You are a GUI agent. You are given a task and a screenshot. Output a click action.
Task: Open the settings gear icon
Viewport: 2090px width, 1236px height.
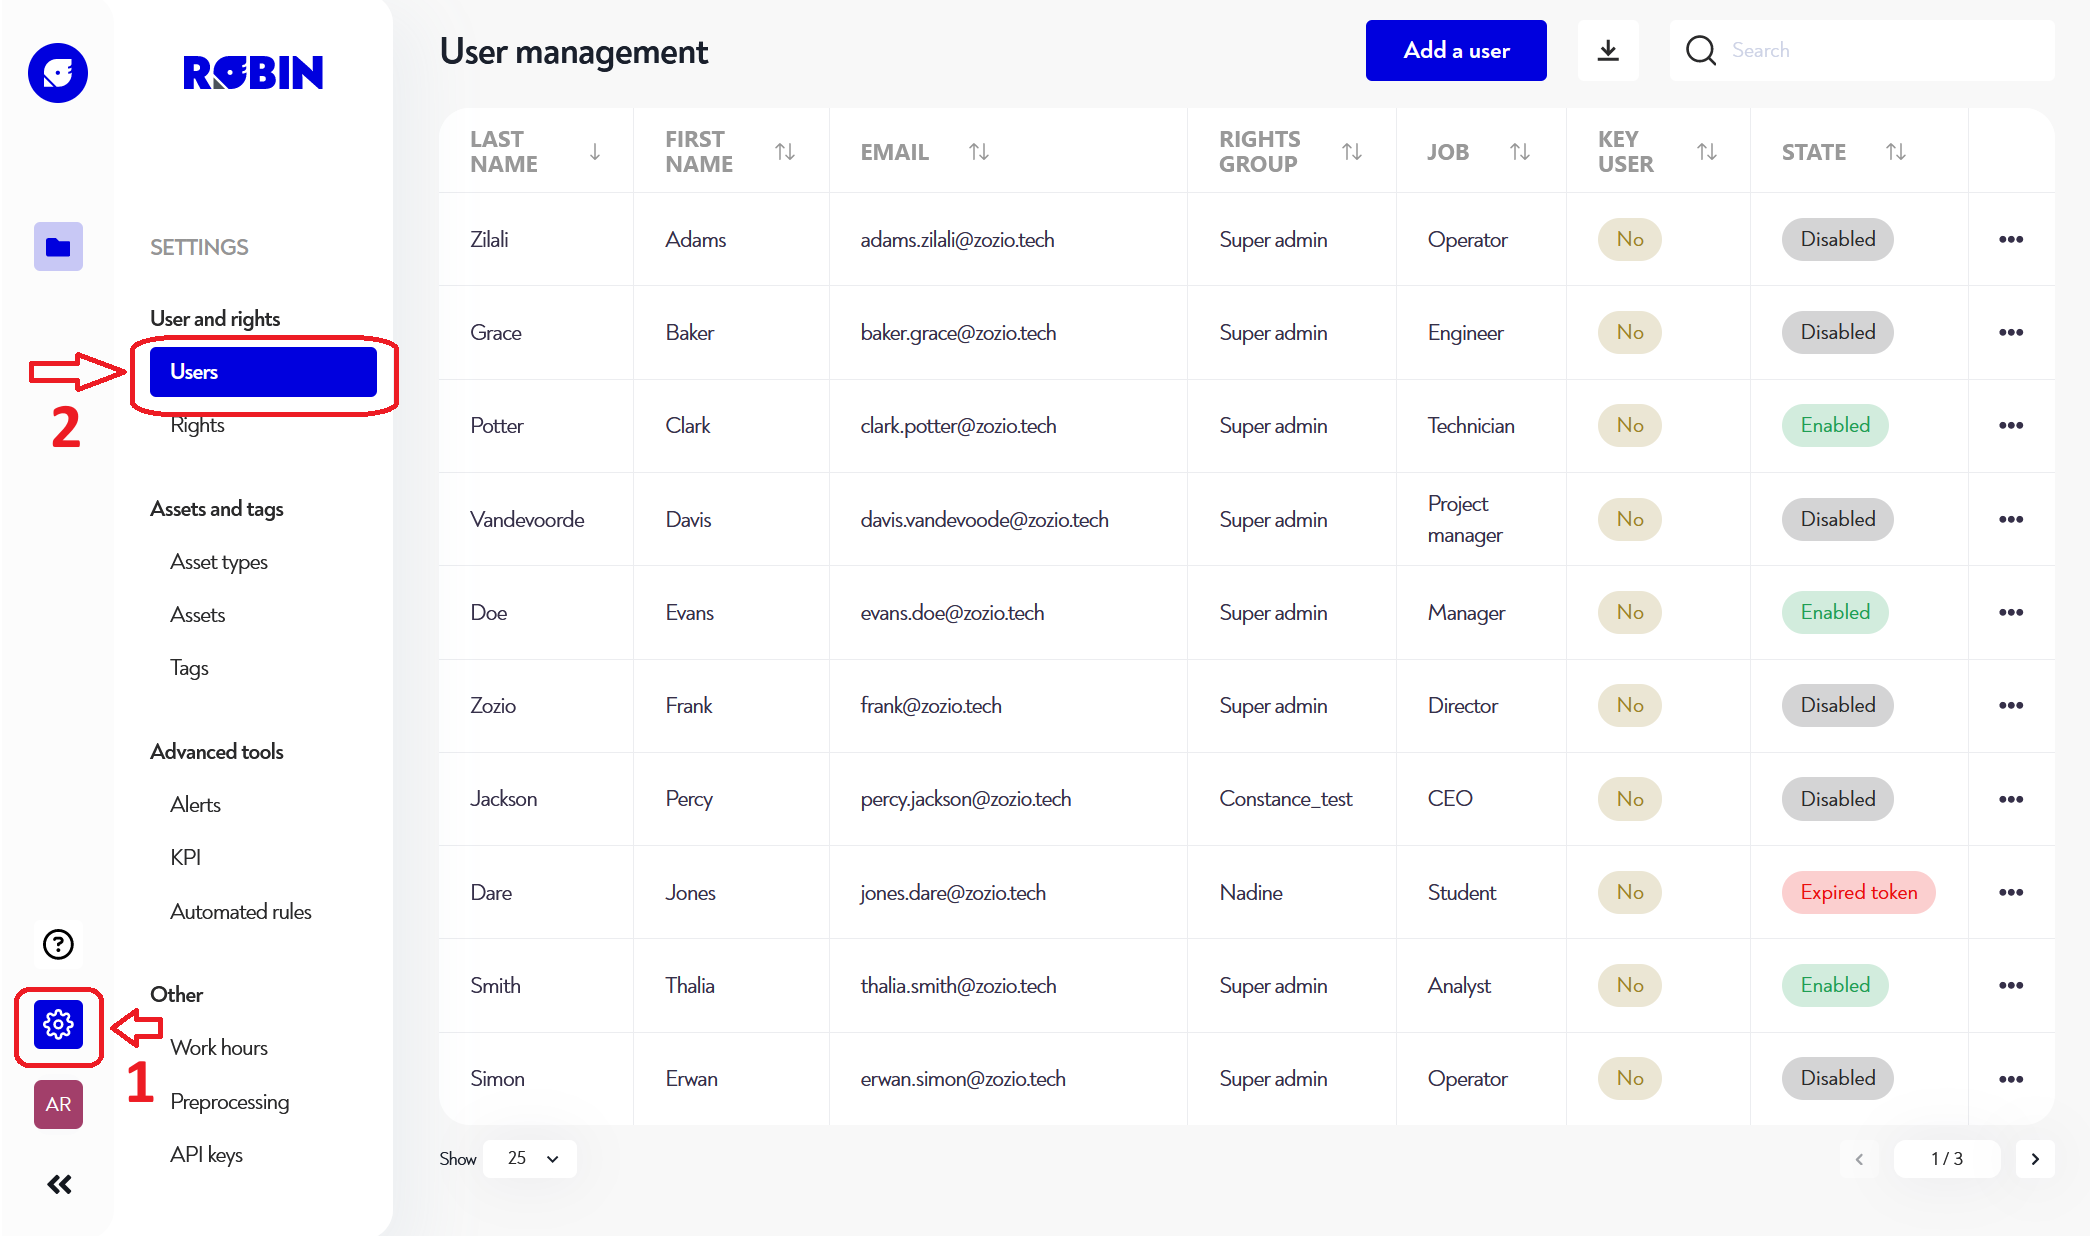[58, 1024]
